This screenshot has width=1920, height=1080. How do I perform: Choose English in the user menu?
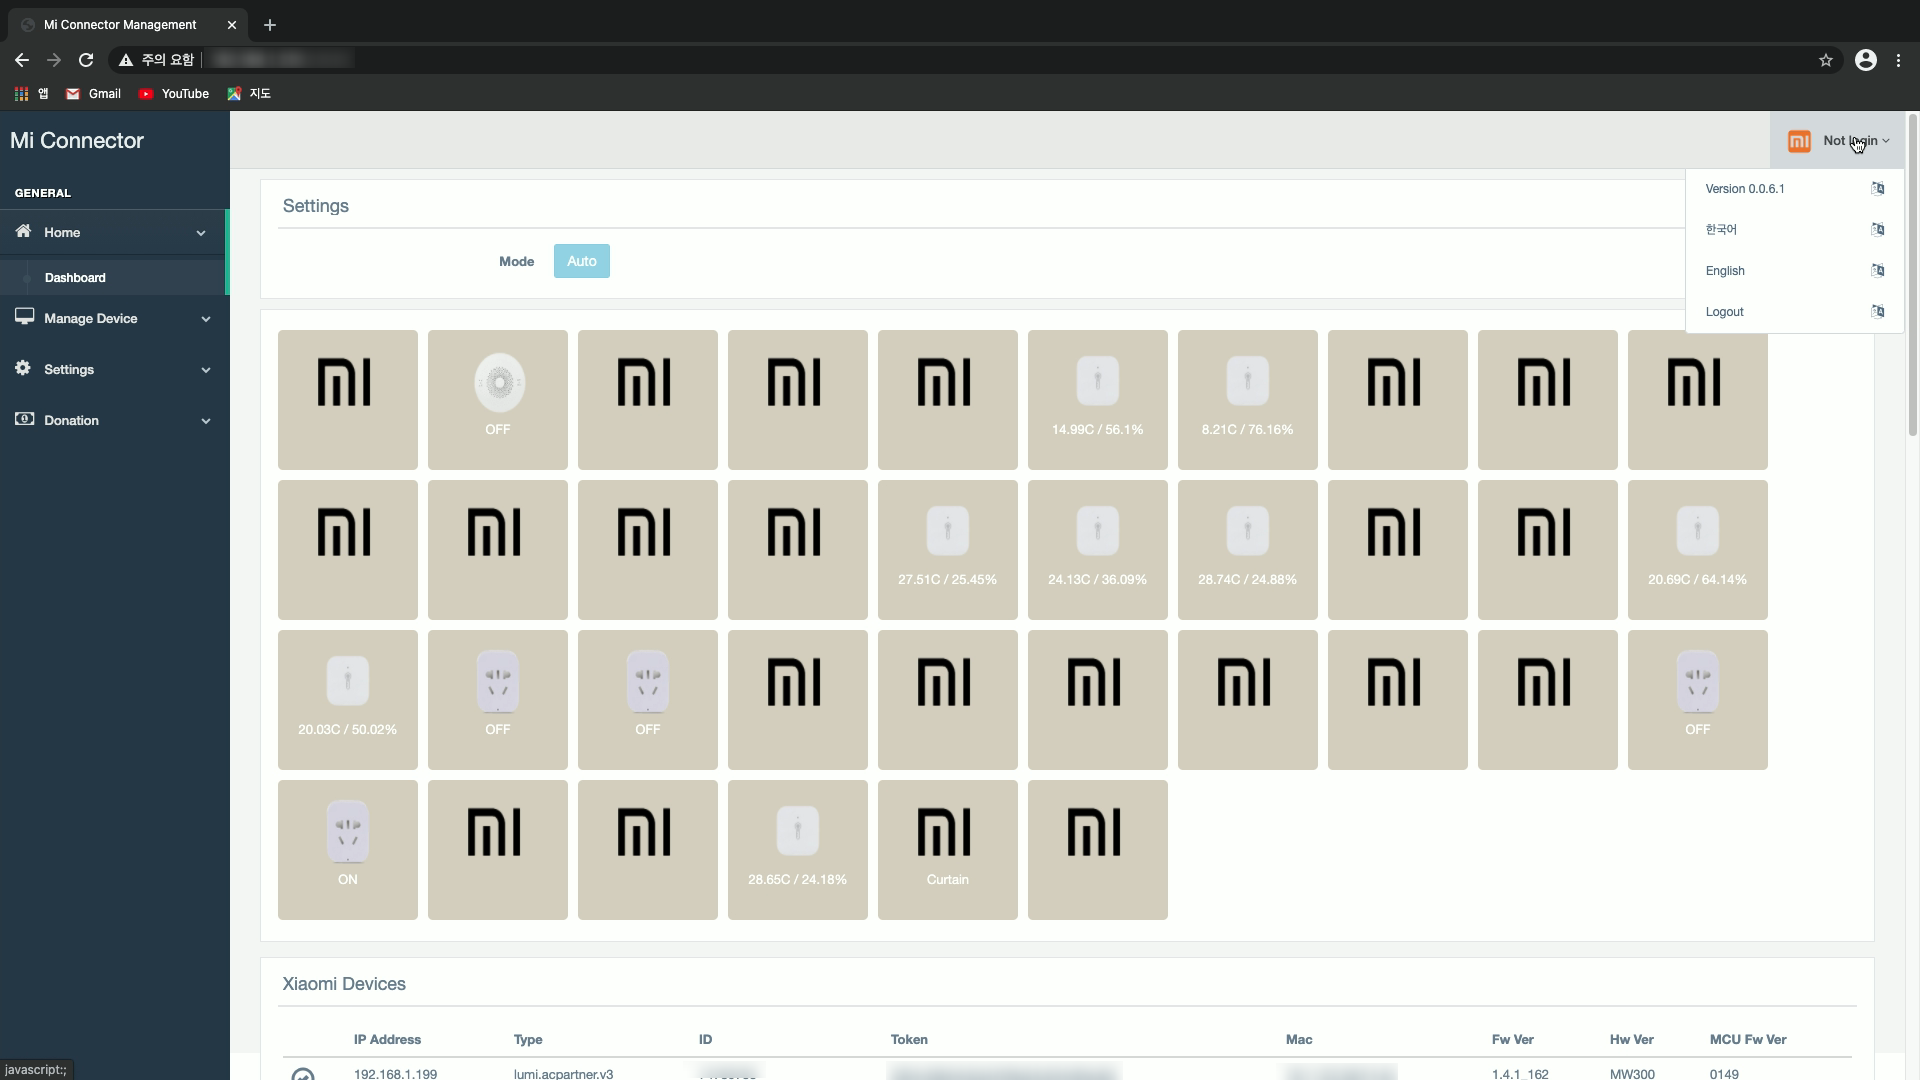coord(1725,271)
